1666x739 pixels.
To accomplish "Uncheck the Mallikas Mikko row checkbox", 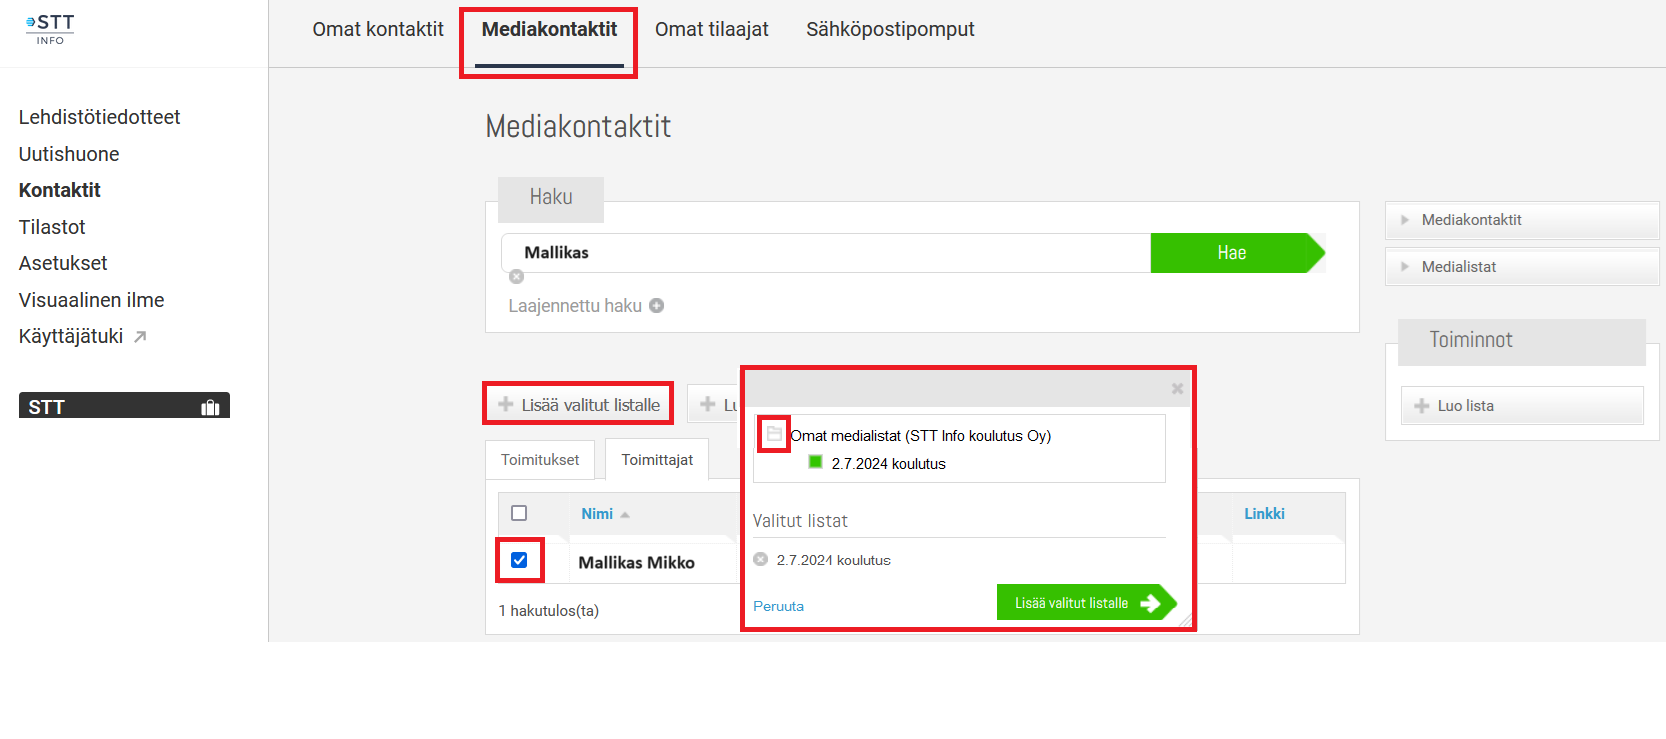I will 519,560.
